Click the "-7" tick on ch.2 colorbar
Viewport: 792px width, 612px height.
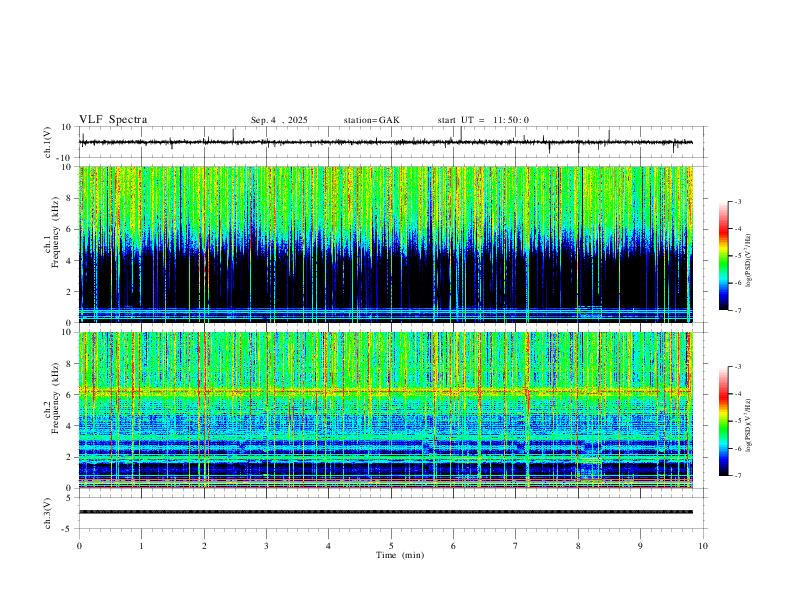coord(737,476)
